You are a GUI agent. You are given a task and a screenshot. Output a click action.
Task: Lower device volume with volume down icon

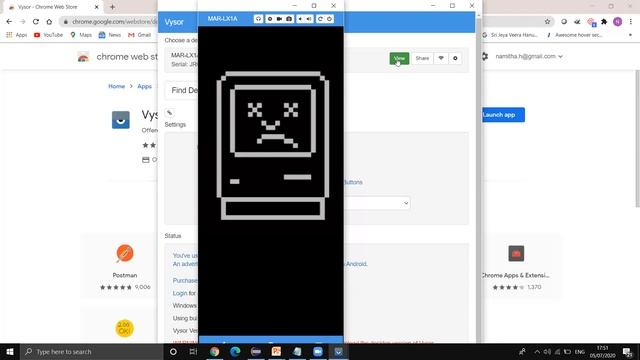[300, 19]
